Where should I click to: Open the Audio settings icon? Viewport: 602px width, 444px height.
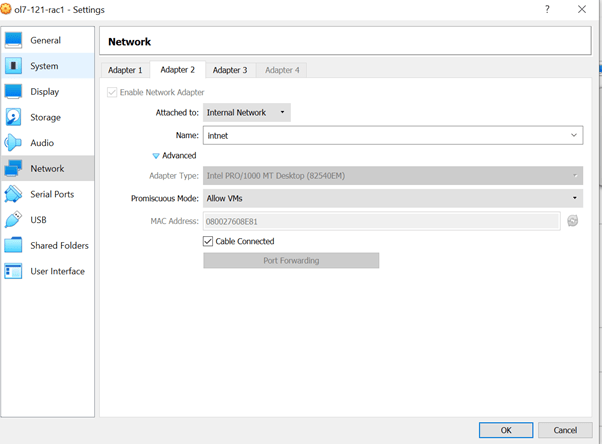(x=13, y=143)
